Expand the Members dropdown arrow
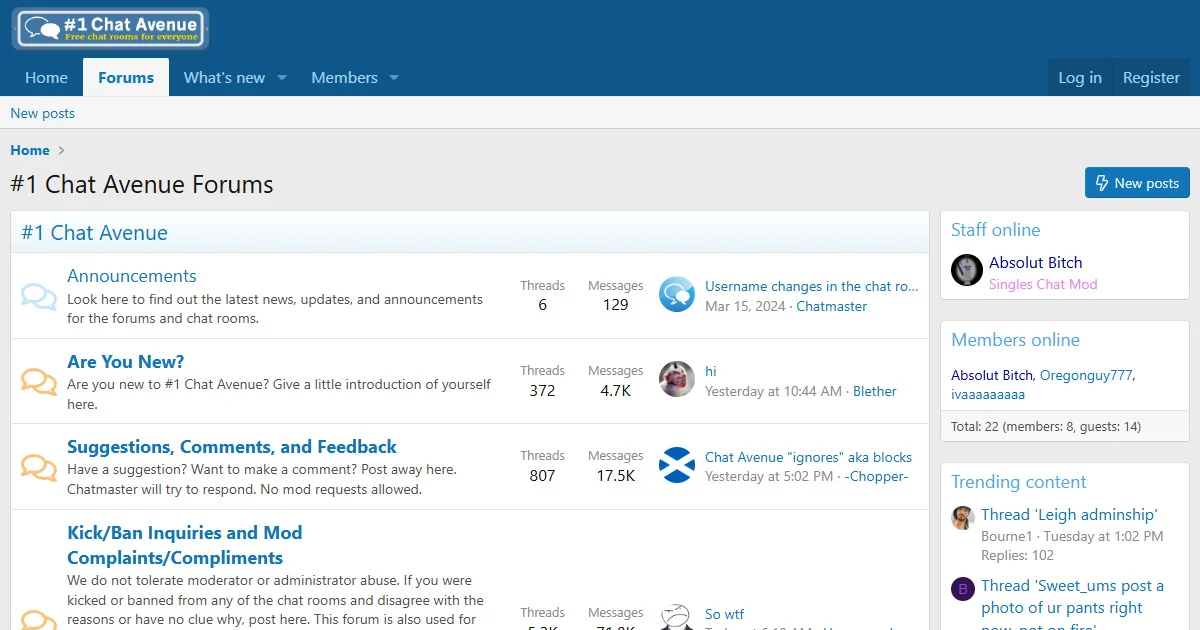1200x630 pixels. pos(394,78)
